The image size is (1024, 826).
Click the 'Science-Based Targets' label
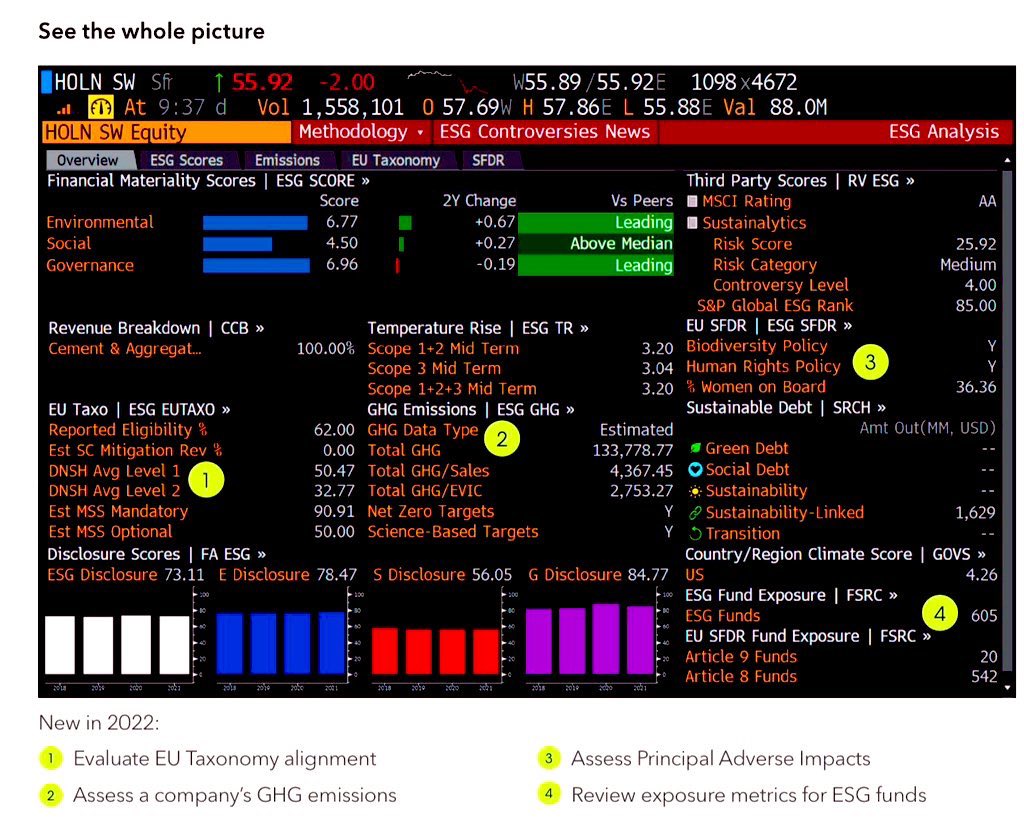(x=453, y=532)
